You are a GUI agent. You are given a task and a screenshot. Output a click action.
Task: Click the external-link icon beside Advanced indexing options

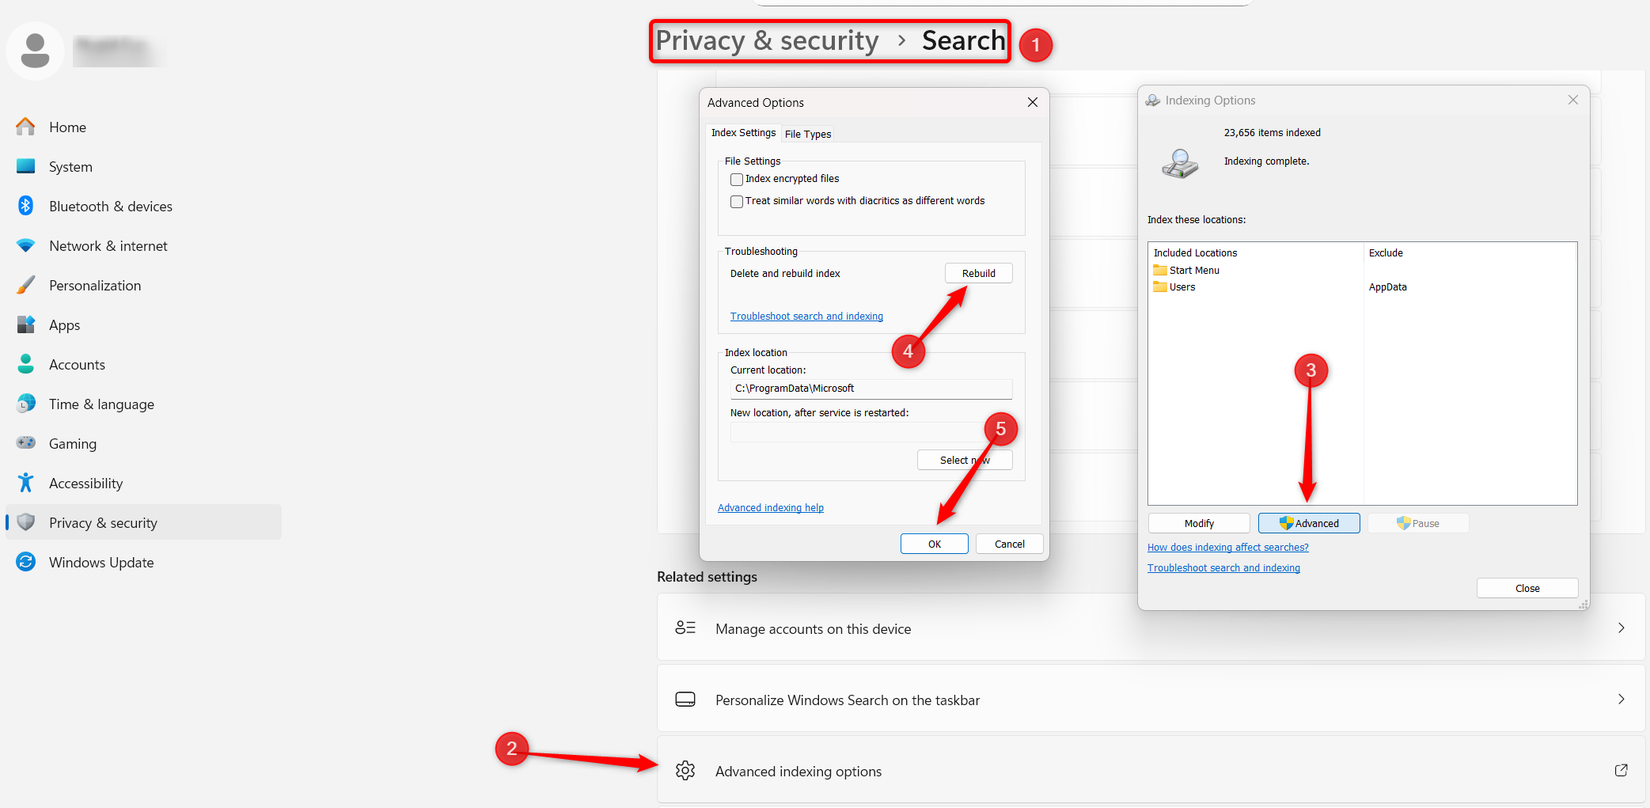(x=1620, y=770)
